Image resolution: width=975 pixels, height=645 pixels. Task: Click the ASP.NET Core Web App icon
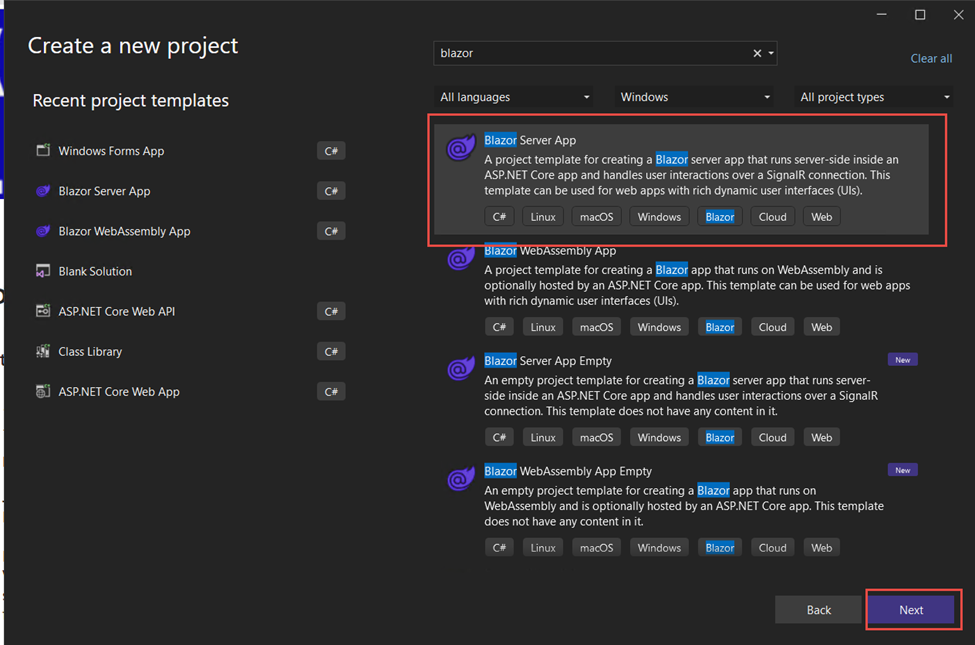43,391
